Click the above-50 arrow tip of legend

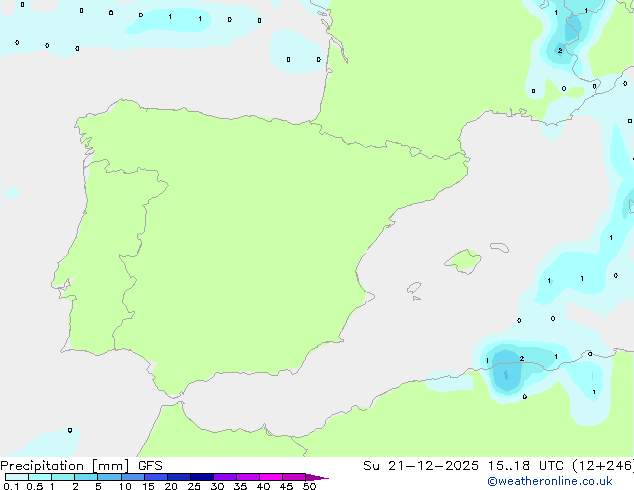(317, 477)
